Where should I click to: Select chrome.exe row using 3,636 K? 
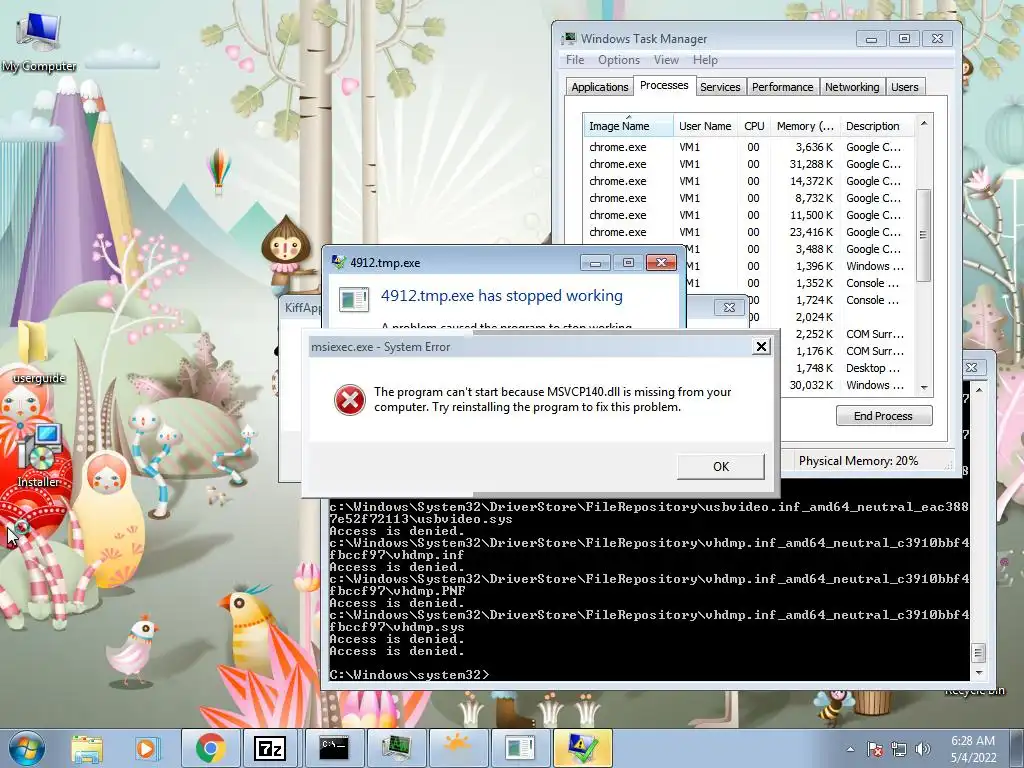(748, 147)
